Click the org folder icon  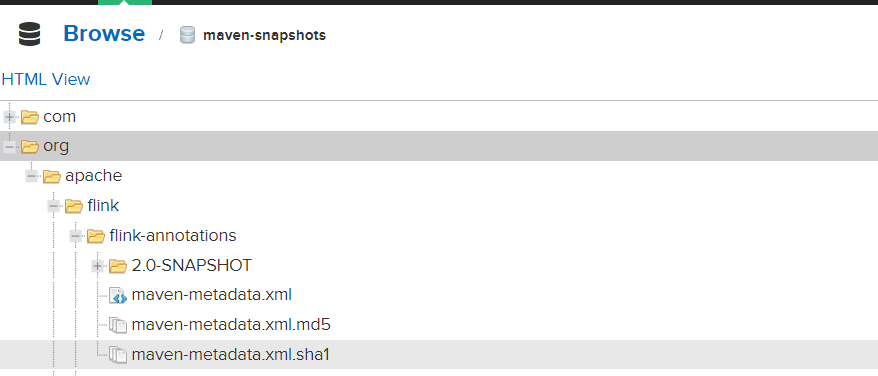(x=30, y=147)
